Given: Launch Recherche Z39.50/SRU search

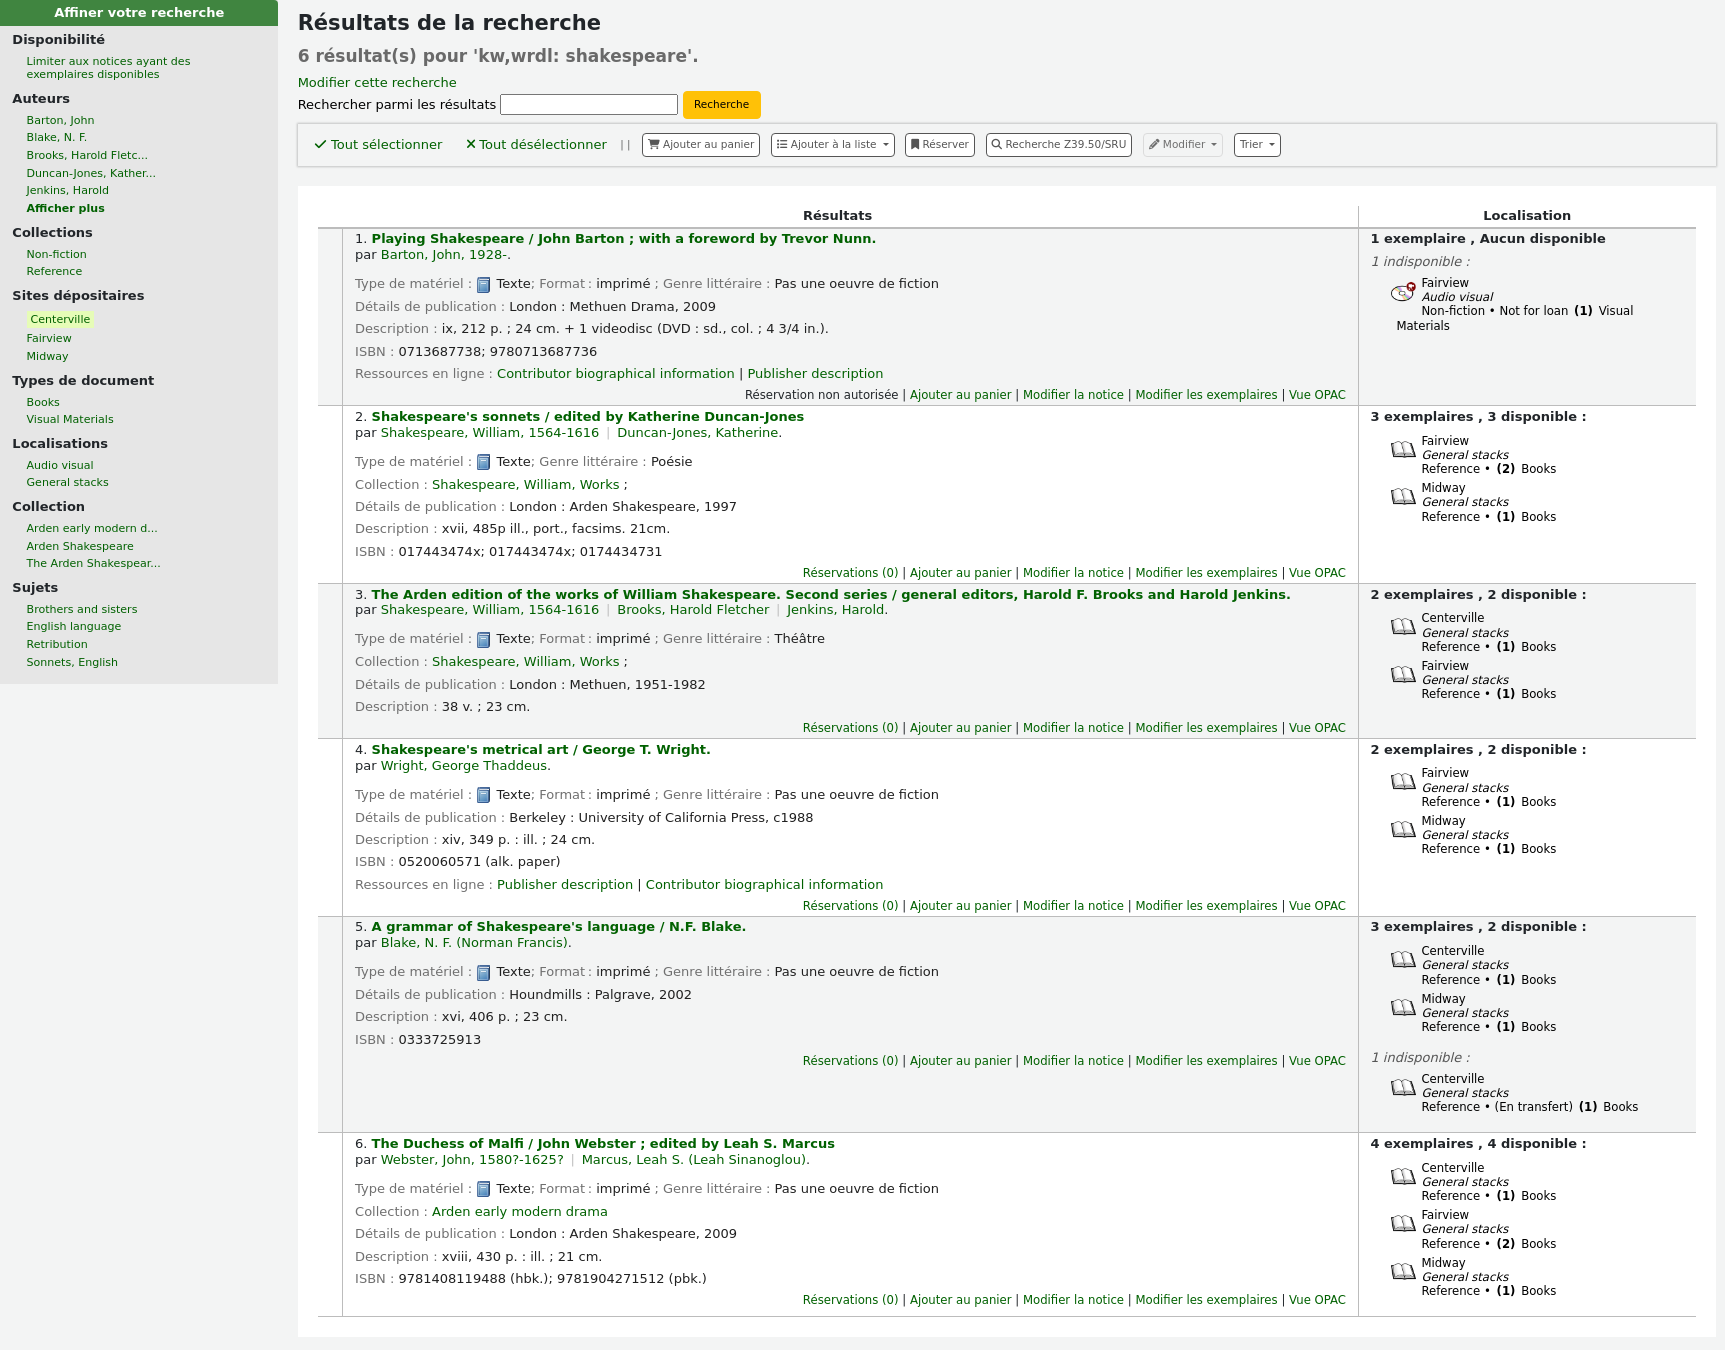Looking at the screenshot, I should pyautogui.click(x=1059, y=145).
